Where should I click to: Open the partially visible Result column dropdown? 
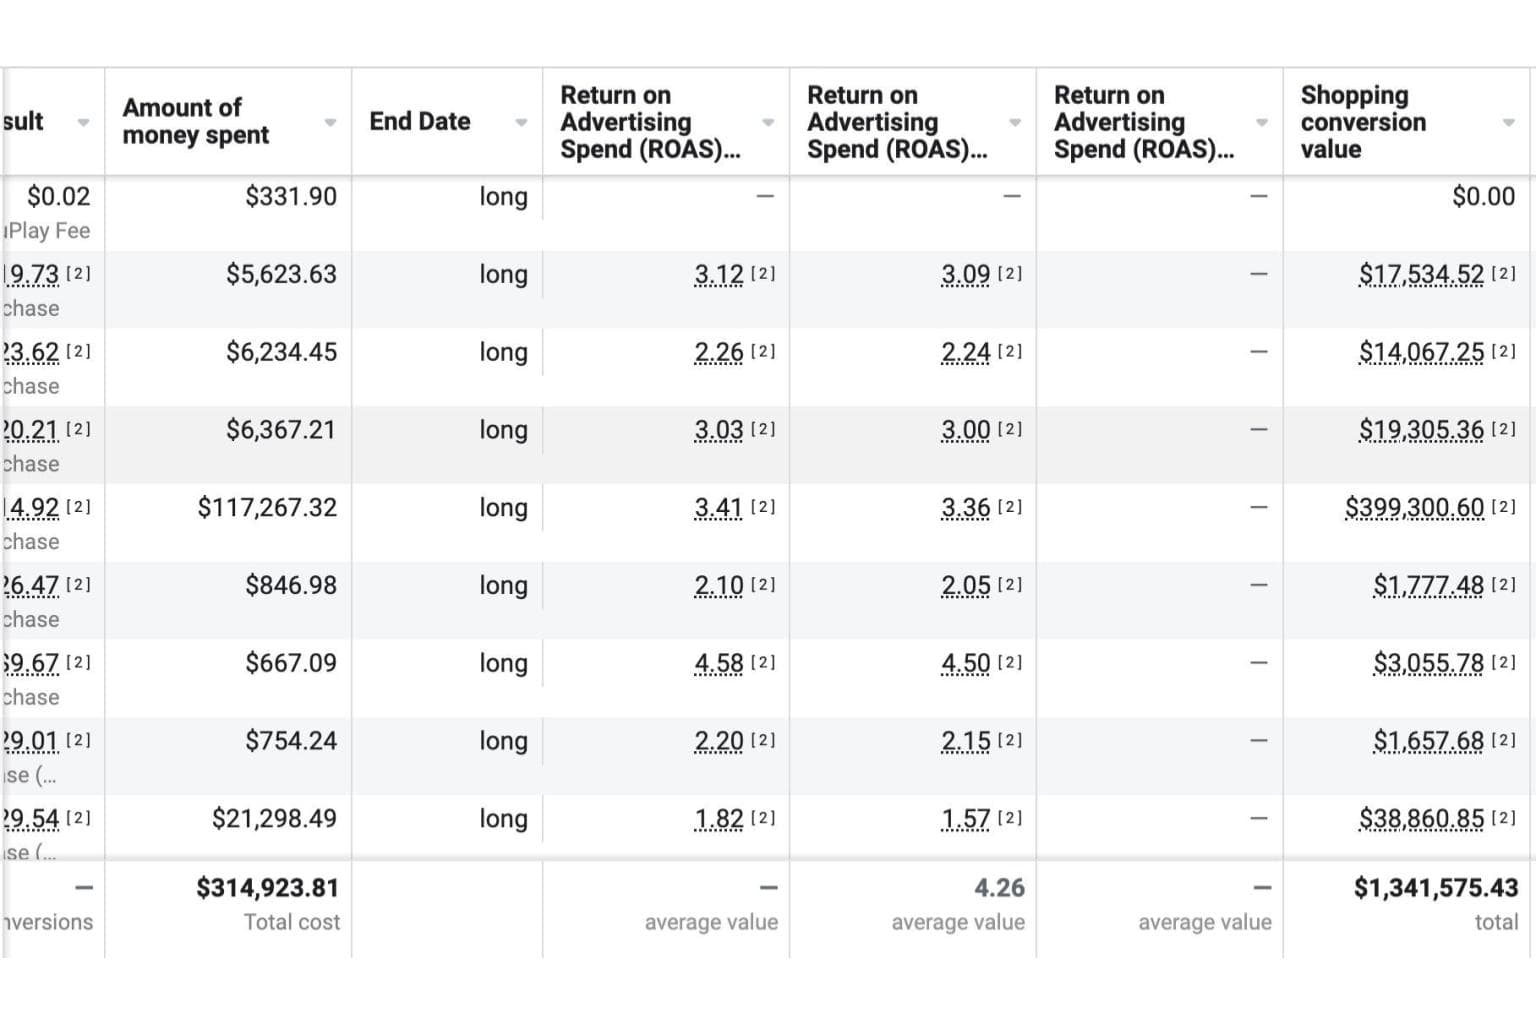tap(83, 123)
